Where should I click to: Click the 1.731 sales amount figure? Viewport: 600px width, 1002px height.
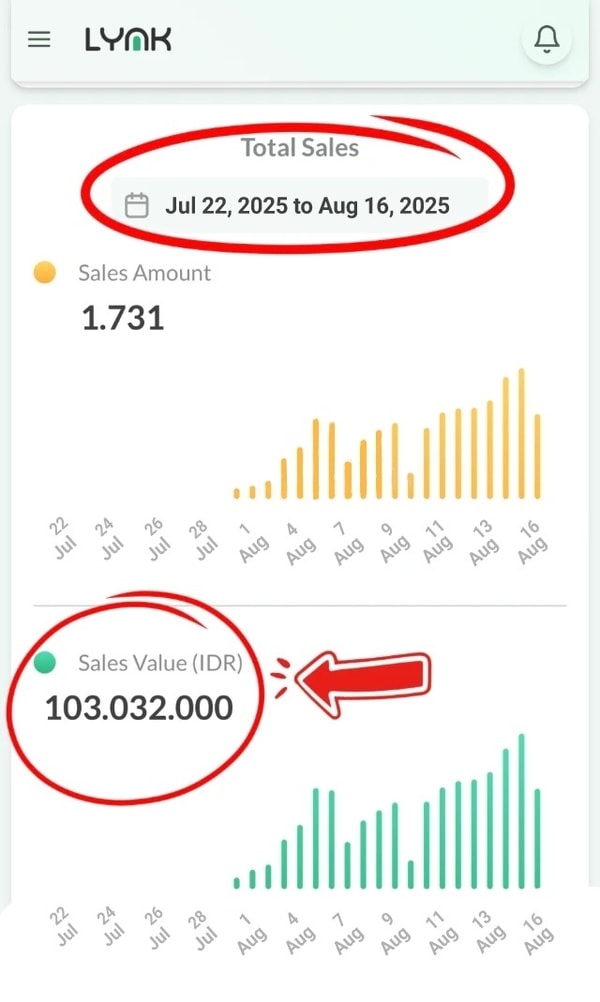click(x=123, y=318)
